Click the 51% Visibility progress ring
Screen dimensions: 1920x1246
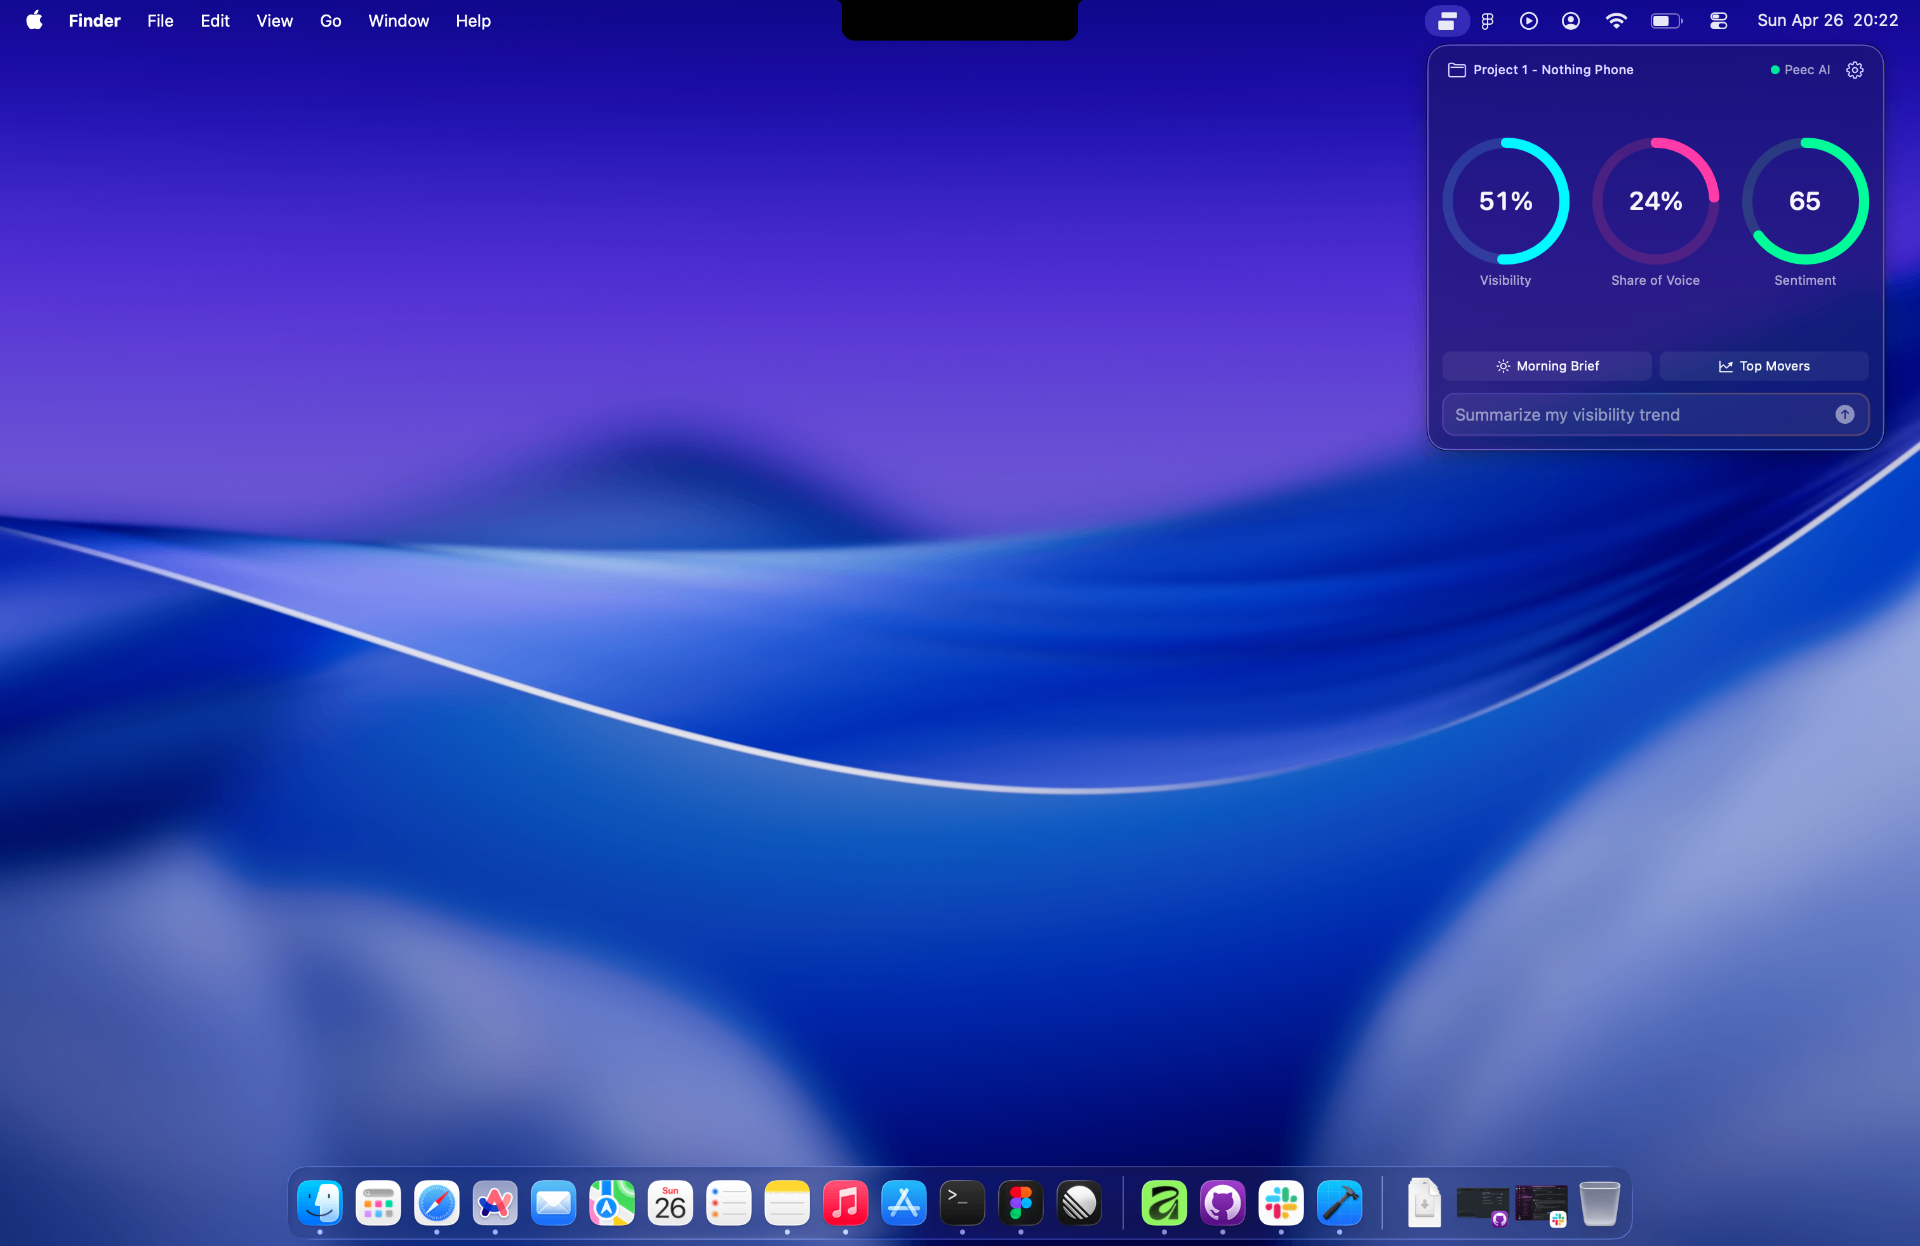pyautogui.click(x=1506, y=201)
